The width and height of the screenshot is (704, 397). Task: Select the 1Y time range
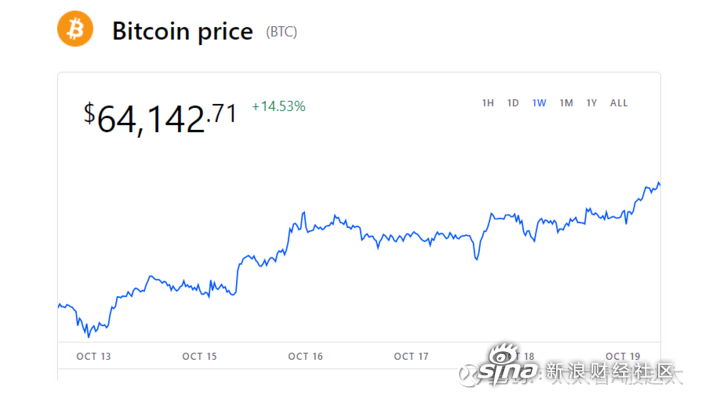592,103
